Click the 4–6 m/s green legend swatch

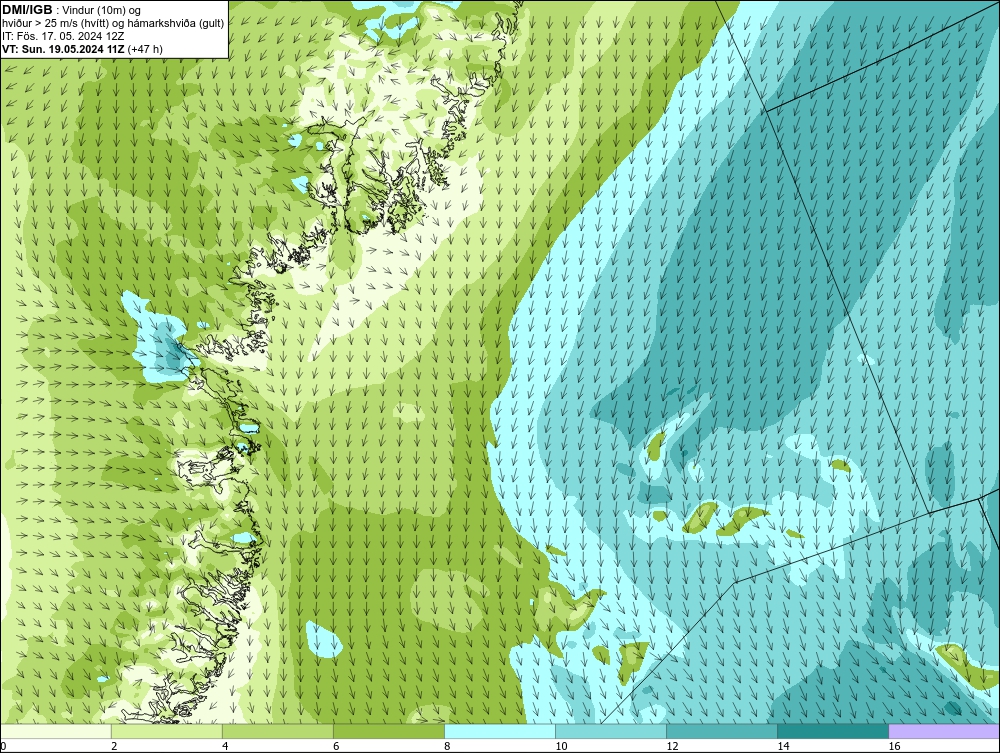(x=278, y=731)
